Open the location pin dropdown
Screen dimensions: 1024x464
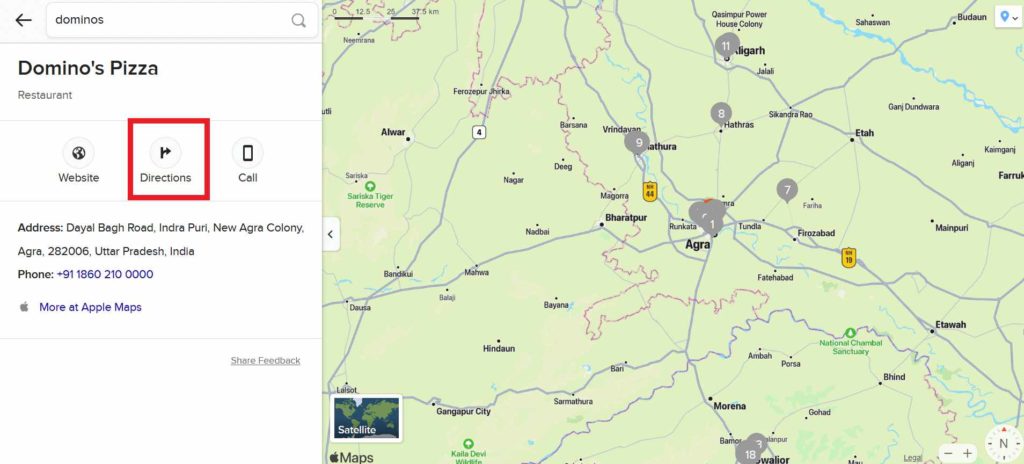[x=1008, y=18]
